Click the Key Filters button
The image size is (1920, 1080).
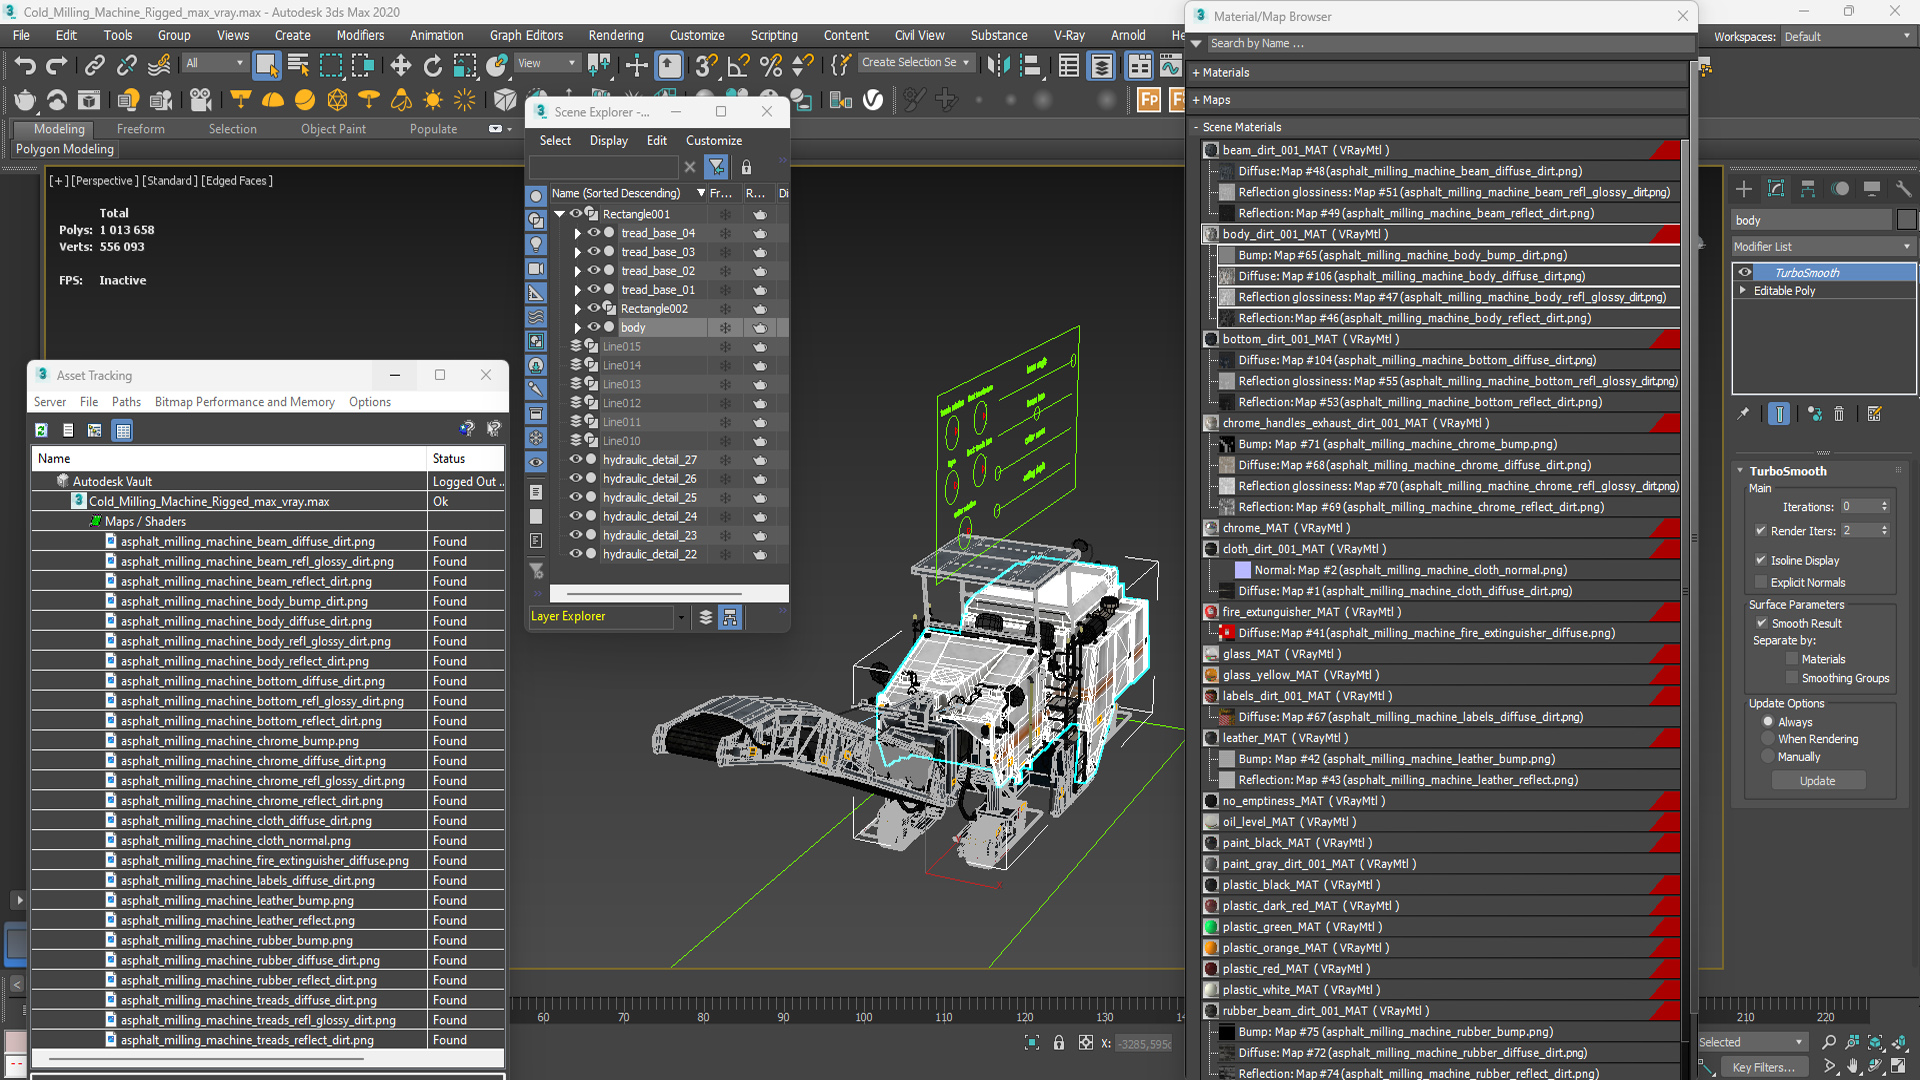tap(1764, 1067)
